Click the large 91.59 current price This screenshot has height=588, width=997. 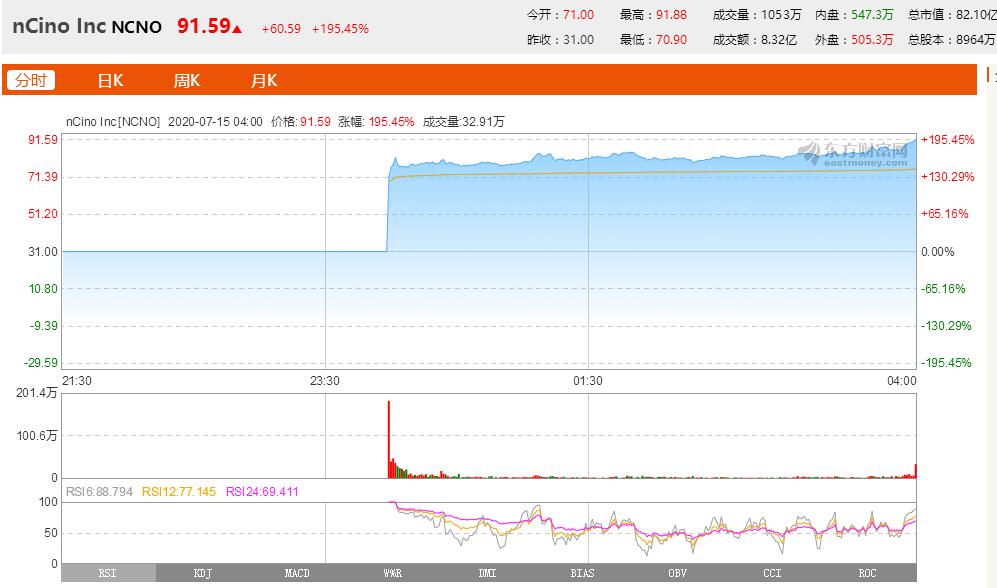pyautogui.click(x=204, y=25)
